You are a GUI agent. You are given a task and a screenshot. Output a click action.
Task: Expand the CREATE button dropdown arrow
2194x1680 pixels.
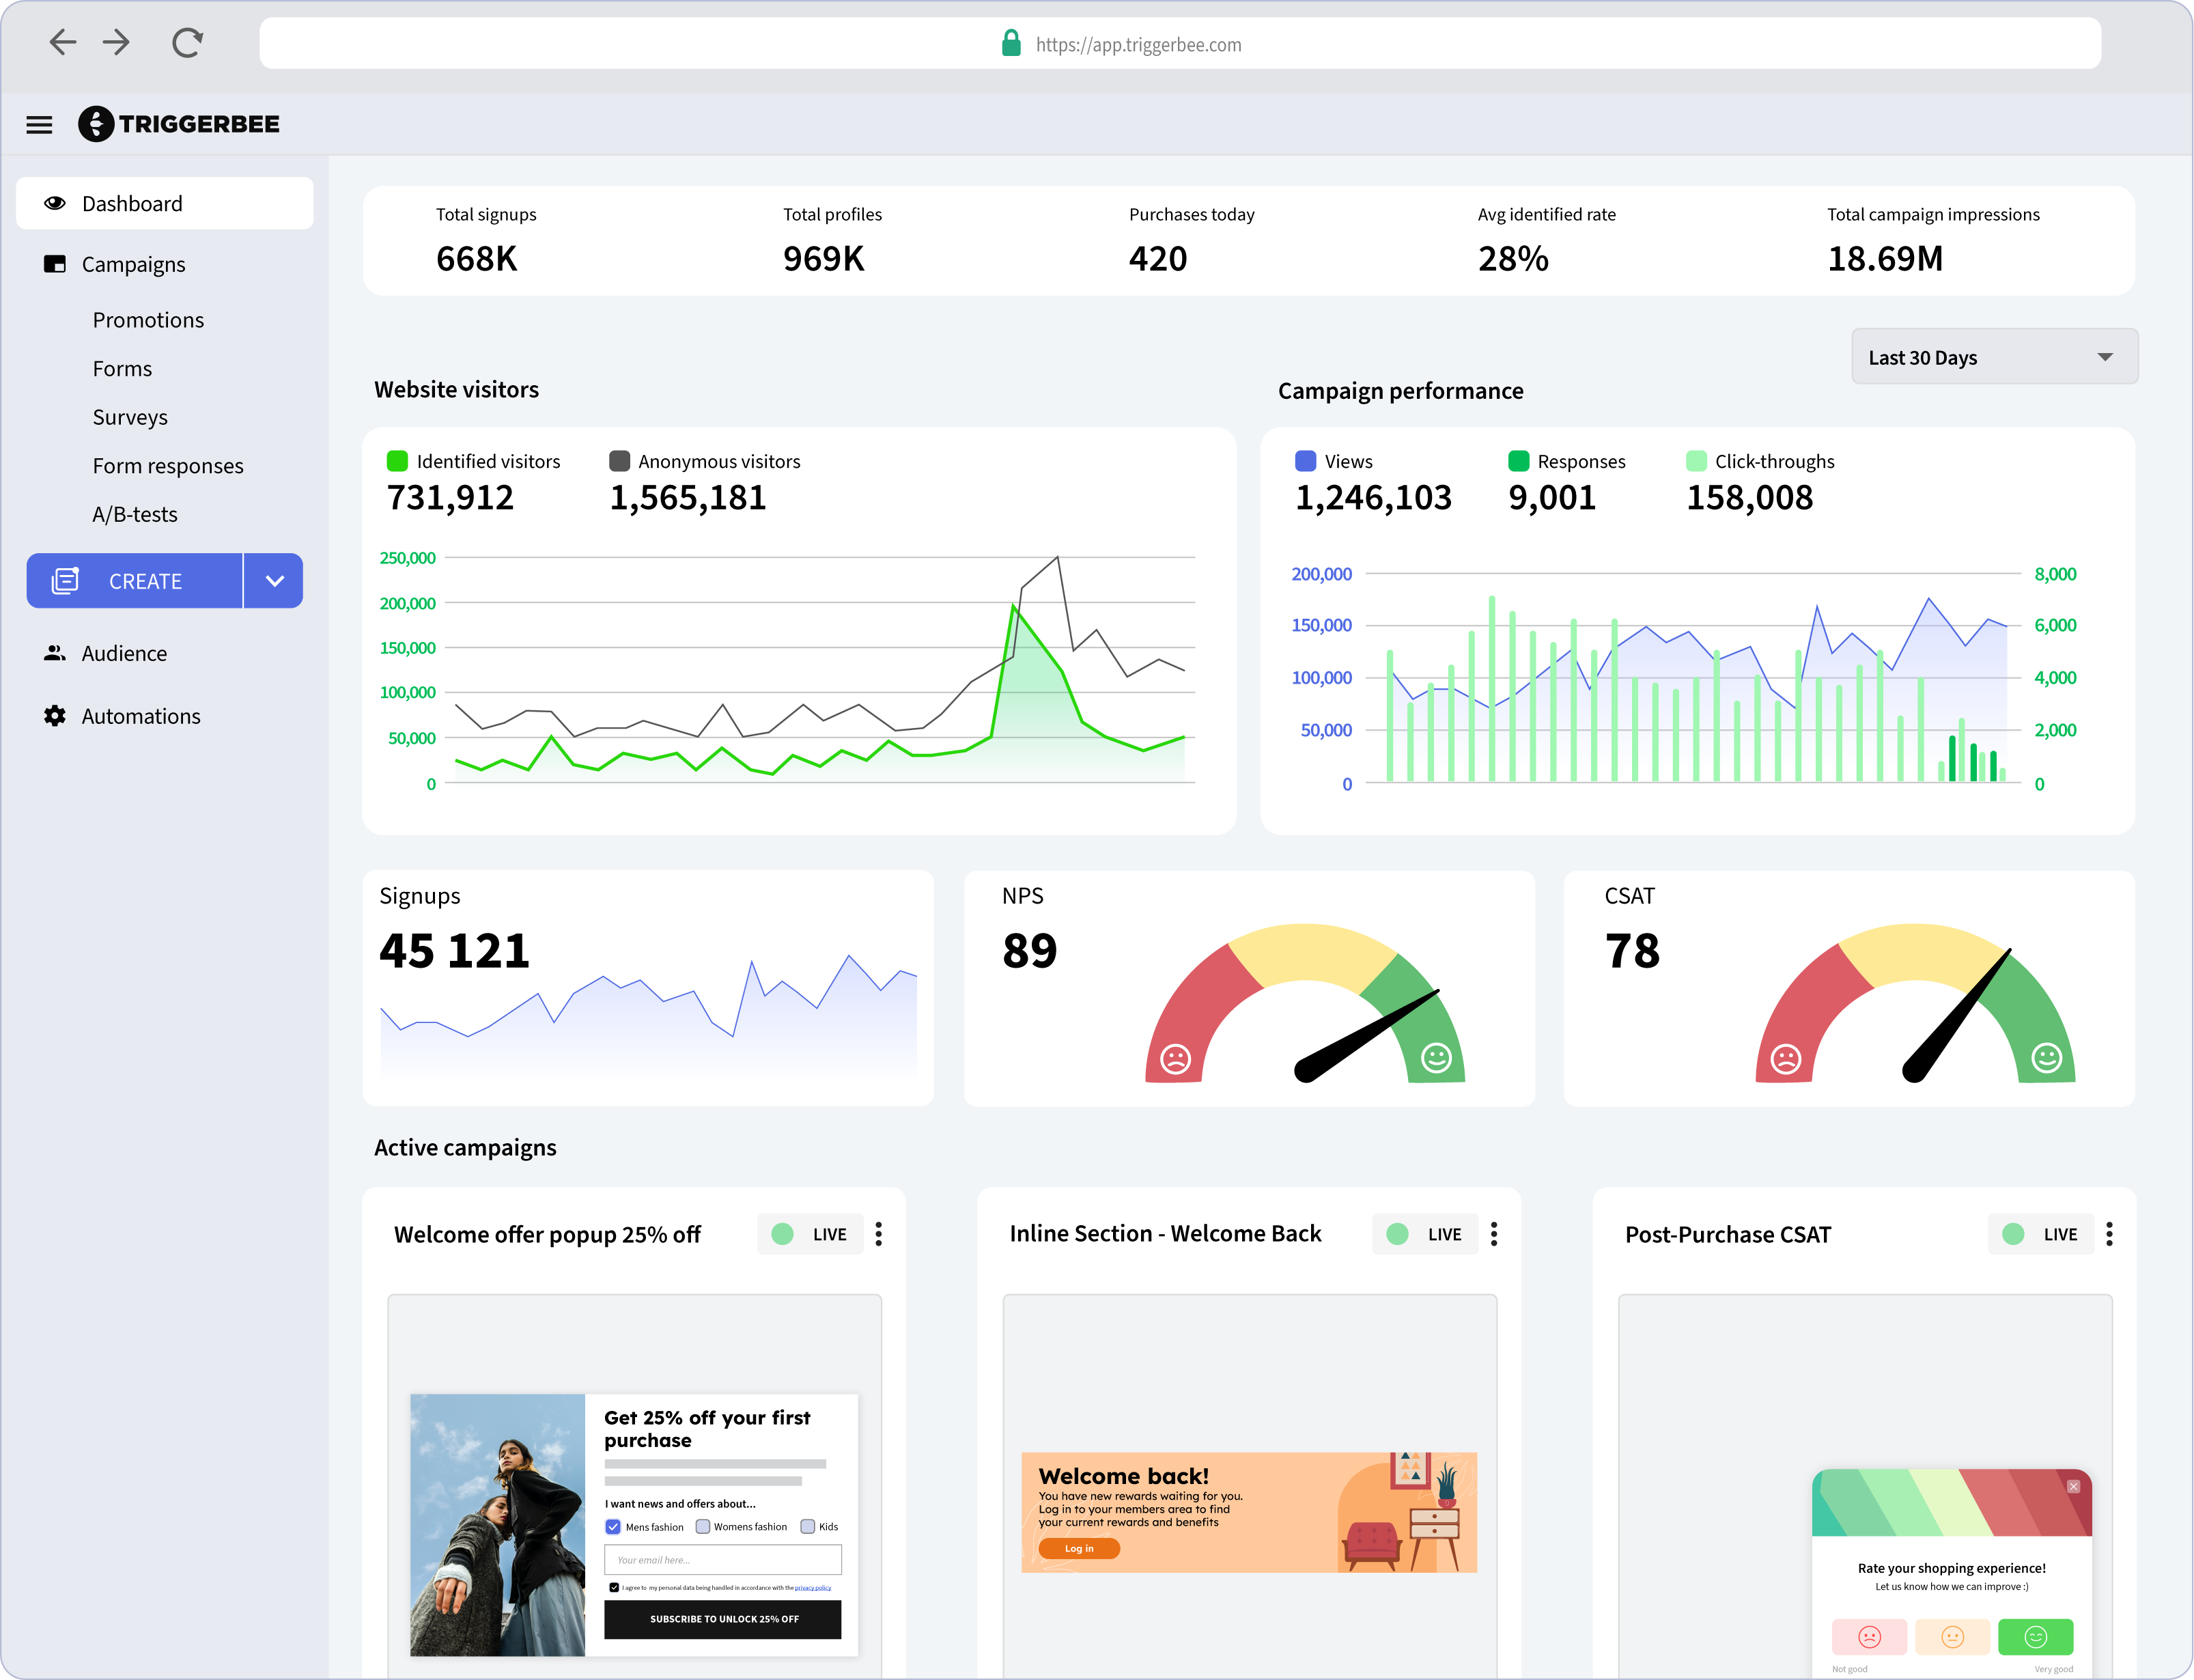pyautogui.click(x=274, y=581)
